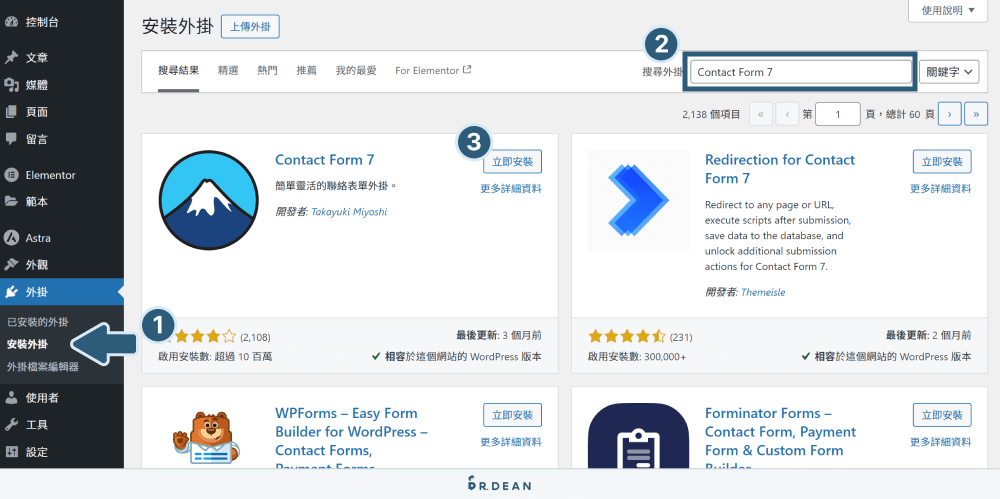The height and width of the screenshot is (499, 1000).
Task: Switch to the 熱門 tab
Action: [x=267, y=70]
